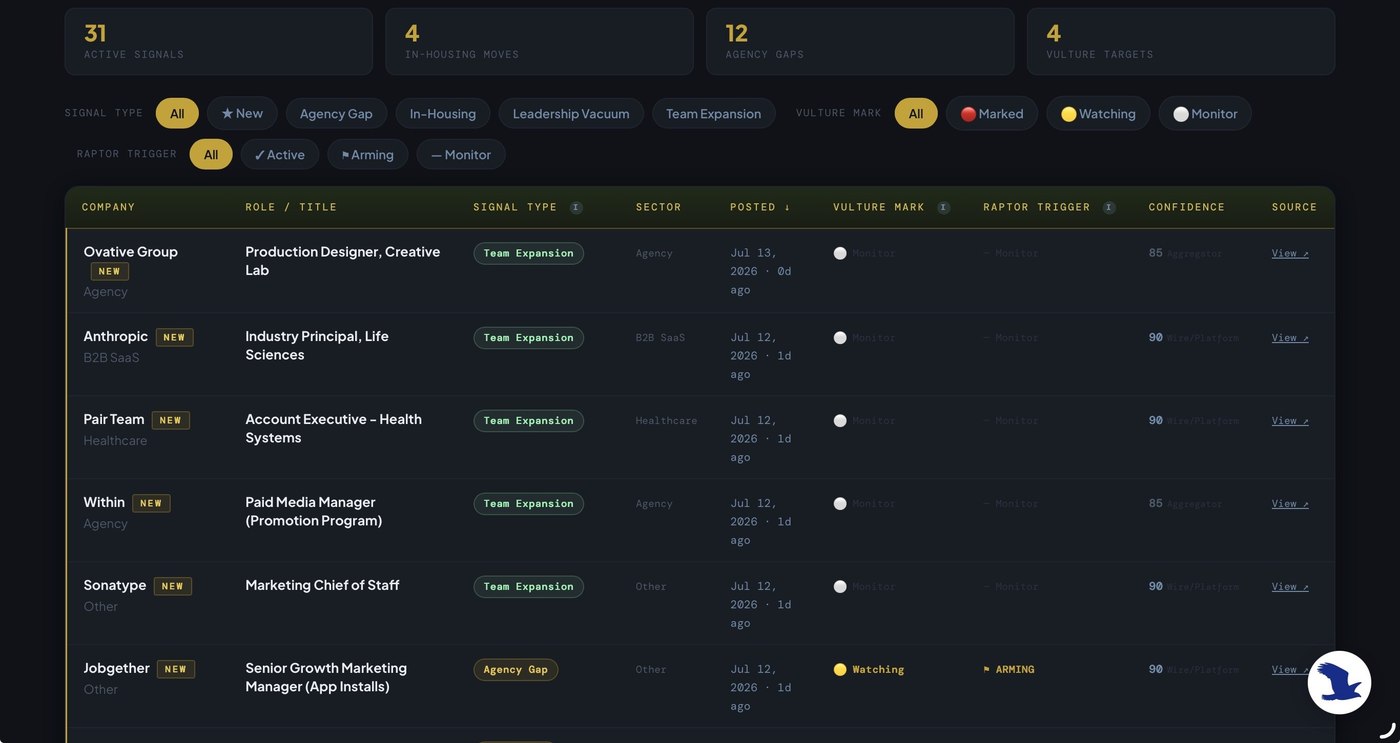The width and height of the screenshot is (1400, 743).
Task: Click Sonatype company name
Action: click(x=114, y=585)
